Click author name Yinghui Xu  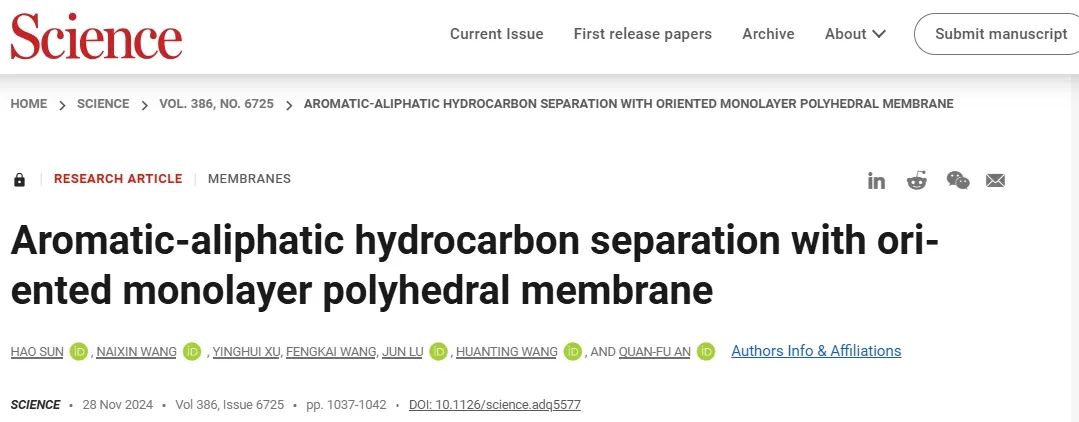[245, 351]
